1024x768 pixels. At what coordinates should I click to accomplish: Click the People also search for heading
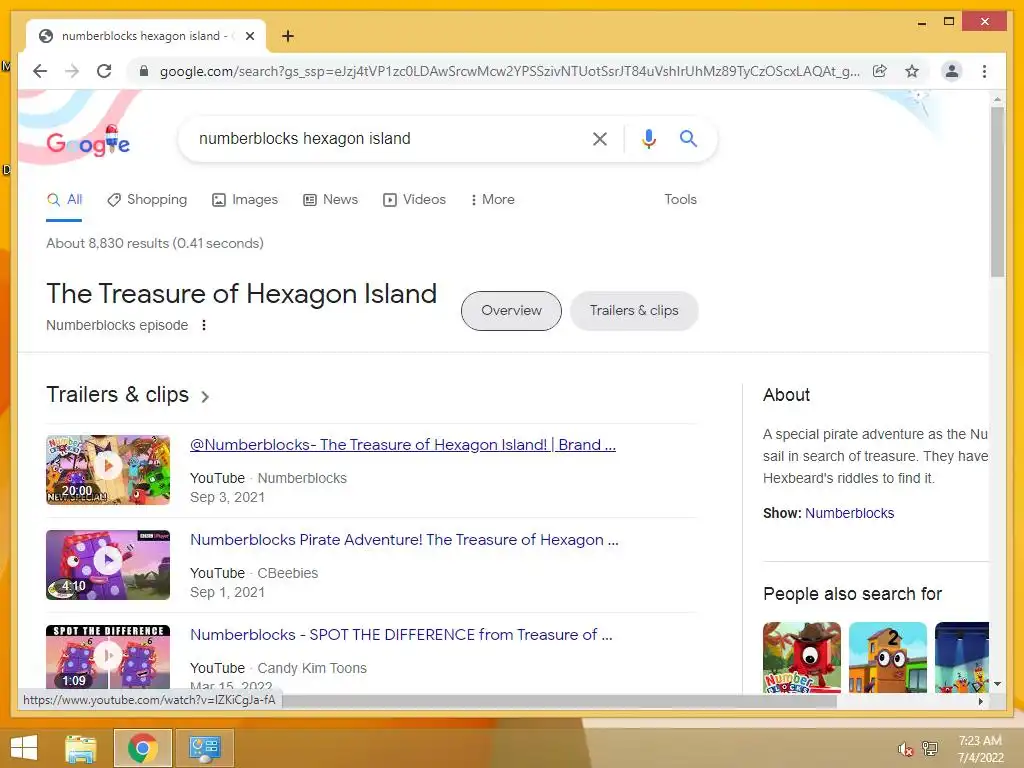tap(852, 594)
